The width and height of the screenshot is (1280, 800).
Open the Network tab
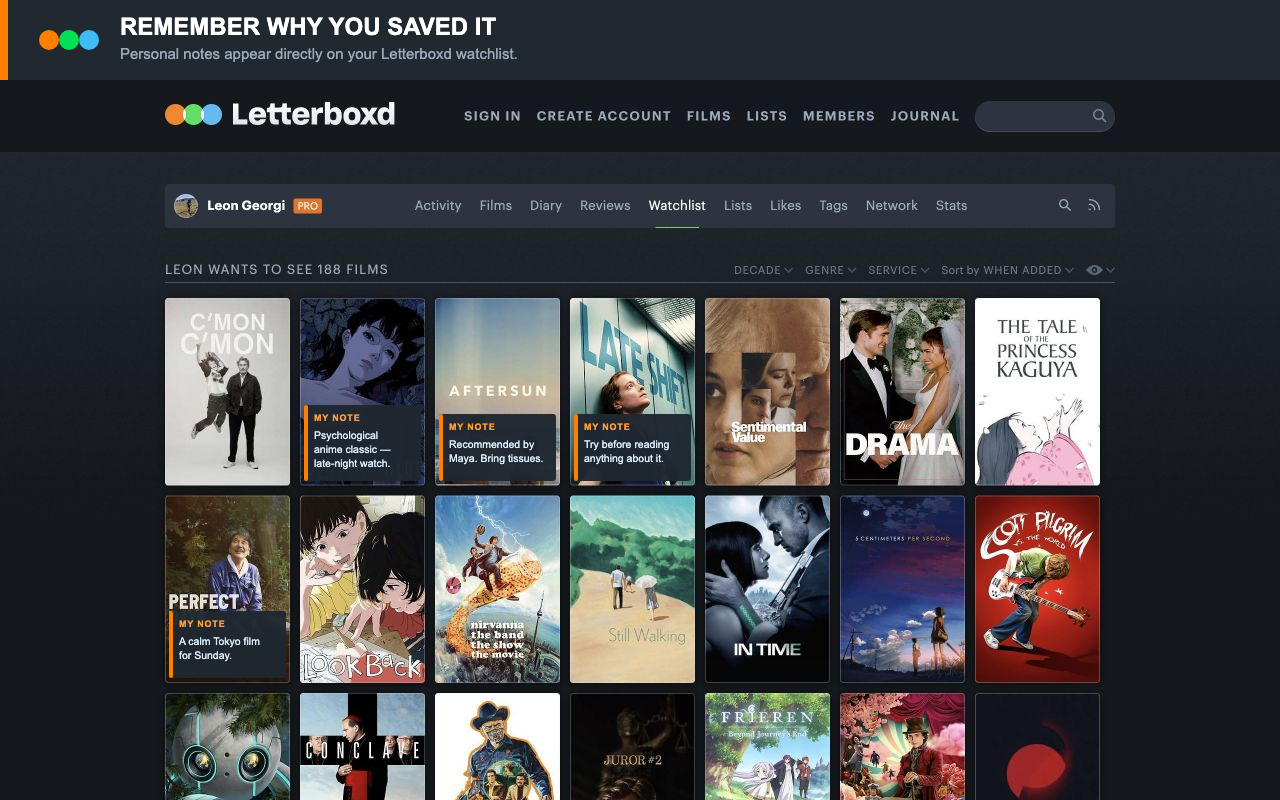coord(892,205)
